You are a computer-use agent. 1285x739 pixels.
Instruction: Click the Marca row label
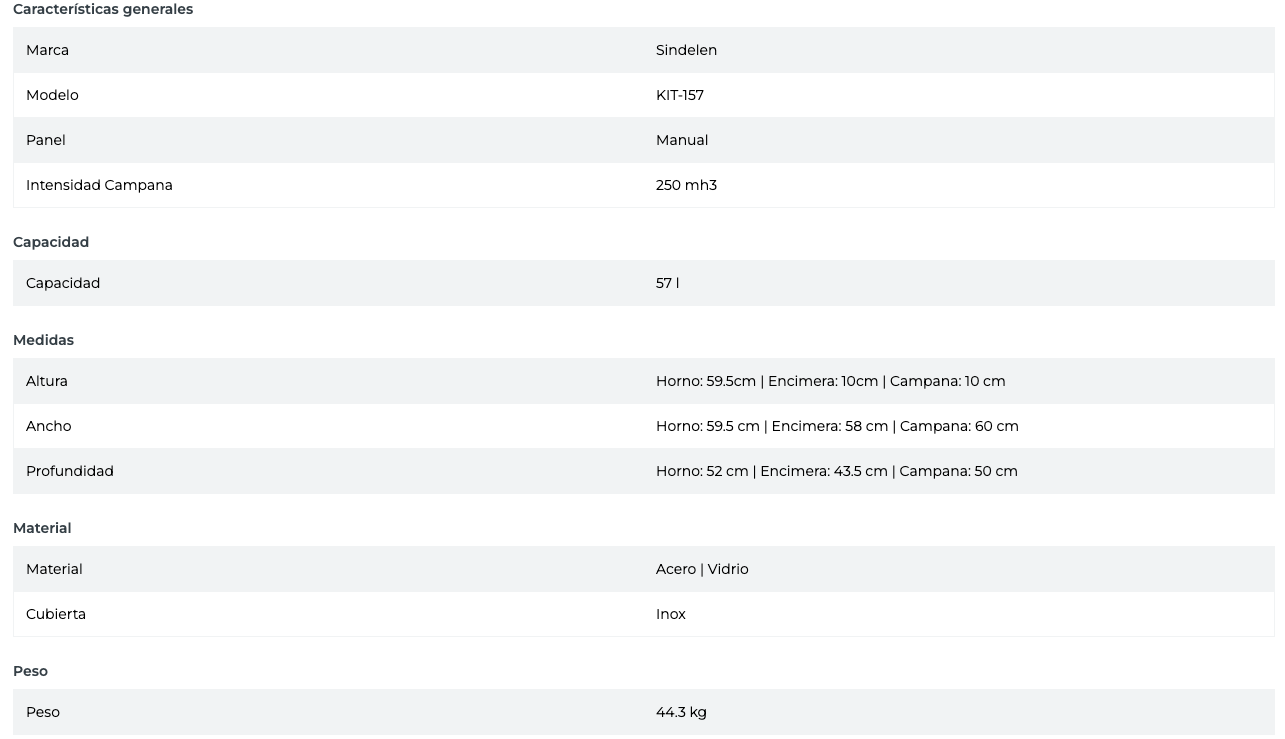click(x=47, y=50)
